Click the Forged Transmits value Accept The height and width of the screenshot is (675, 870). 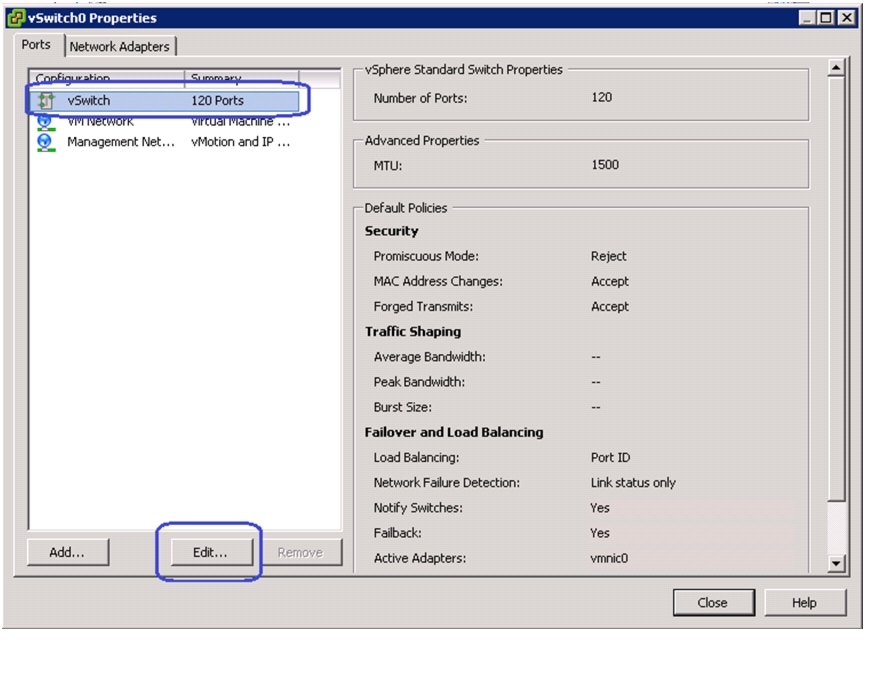[x=610, y=307]
